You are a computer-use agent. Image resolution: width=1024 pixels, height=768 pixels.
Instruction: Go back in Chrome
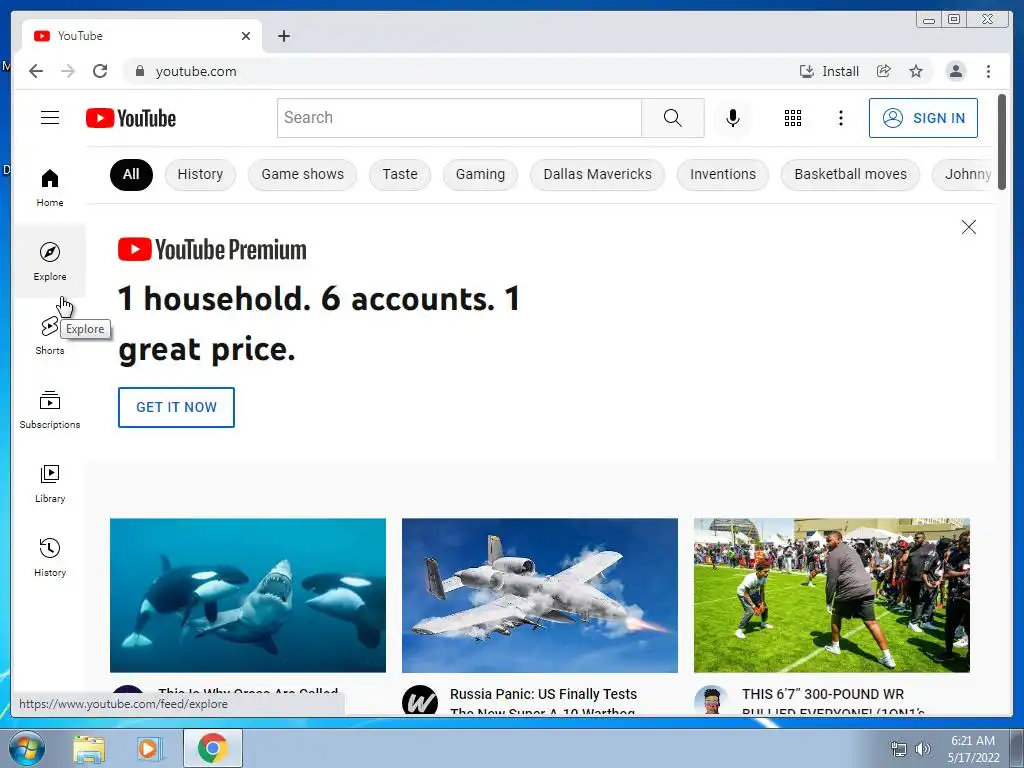click(36, 71)
